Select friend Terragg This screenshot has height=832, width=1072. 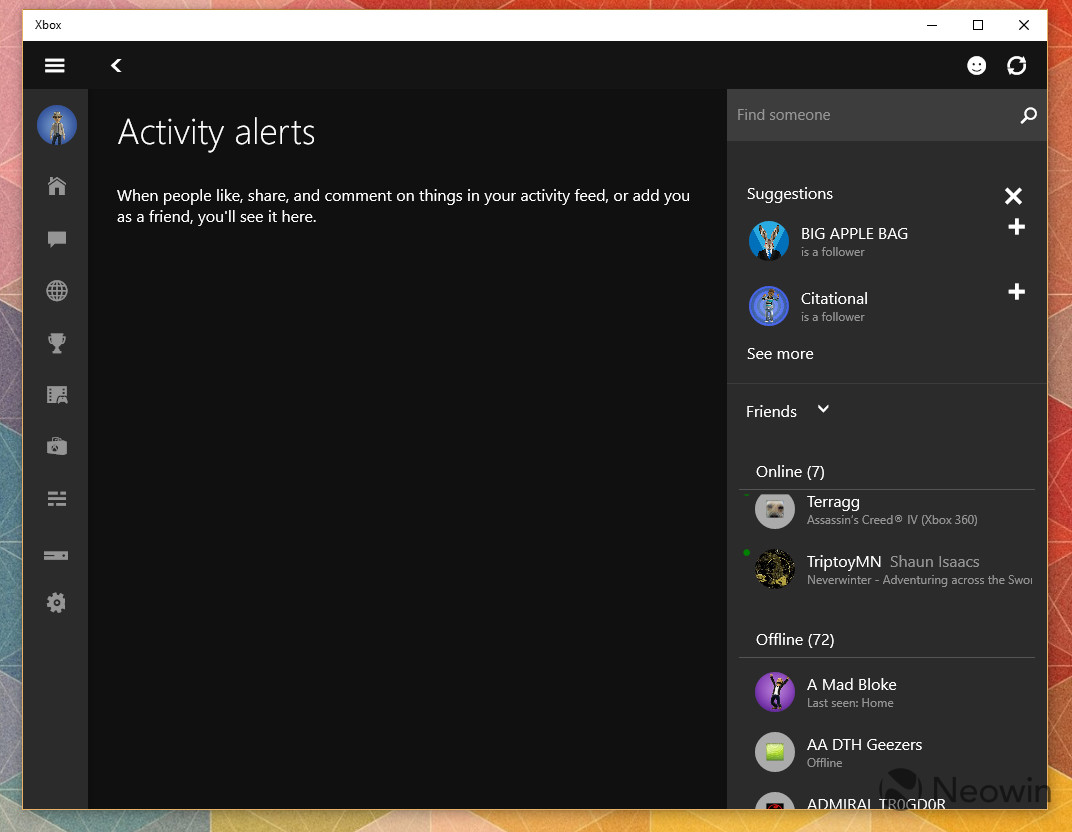[887, 510]
